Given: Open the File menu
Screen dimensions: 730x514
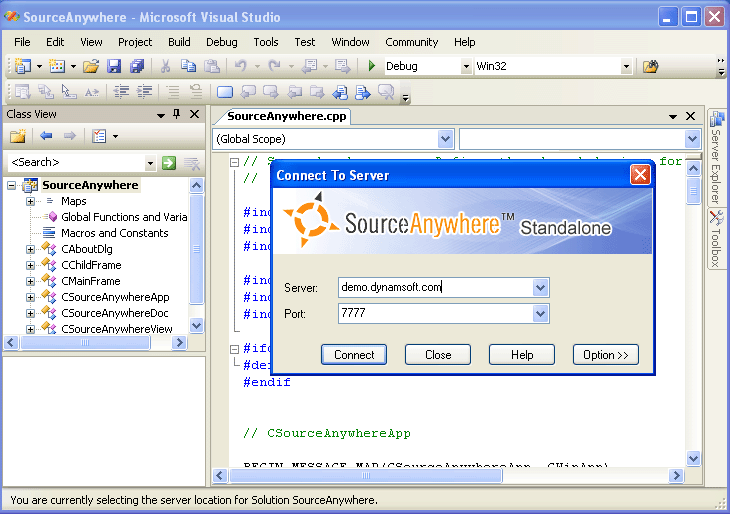Looking at the screenshot, I should click(22, 42).
